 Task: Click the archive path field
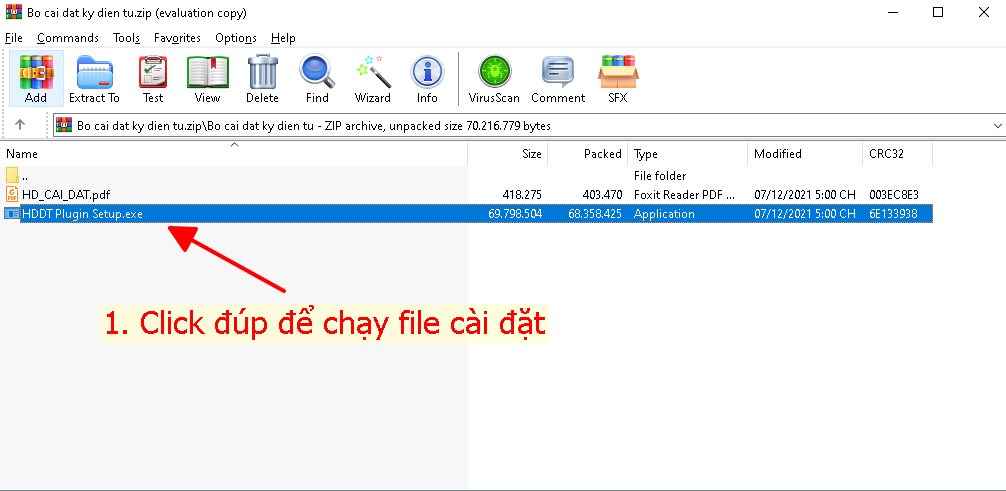[529, 126]
